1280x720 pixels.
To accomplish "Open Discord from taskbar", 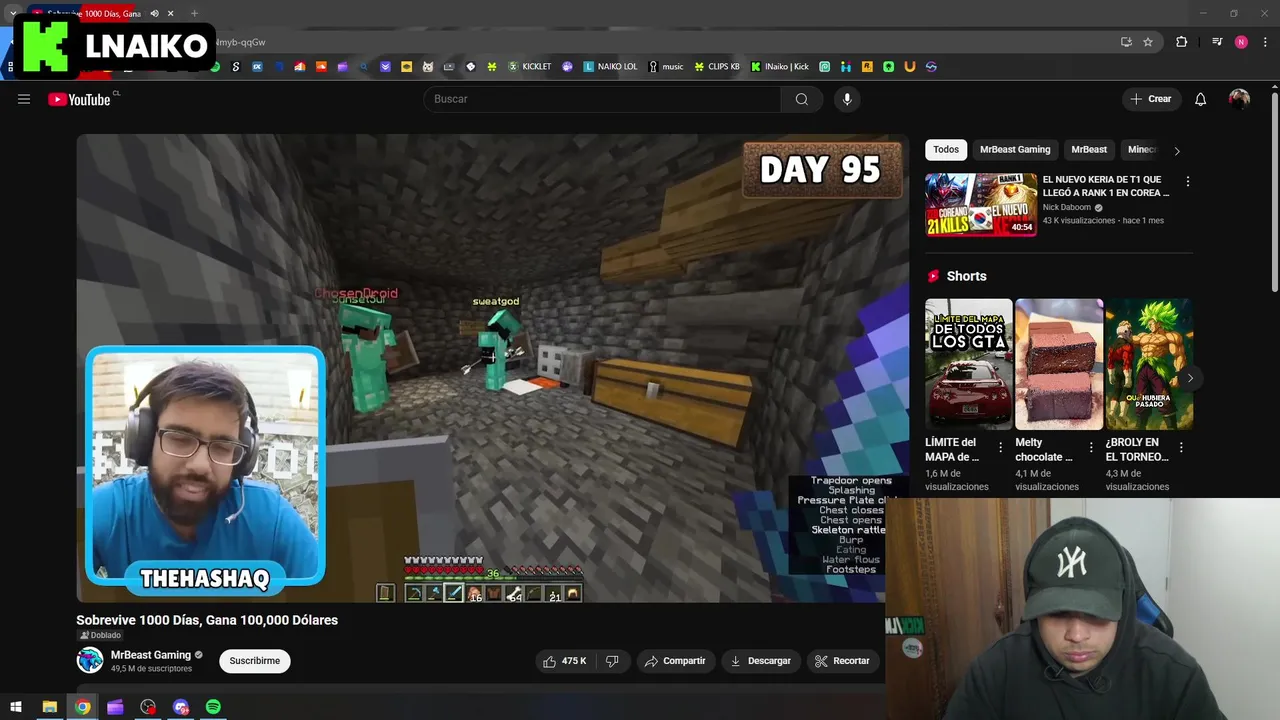I will (x=181, y=707).
